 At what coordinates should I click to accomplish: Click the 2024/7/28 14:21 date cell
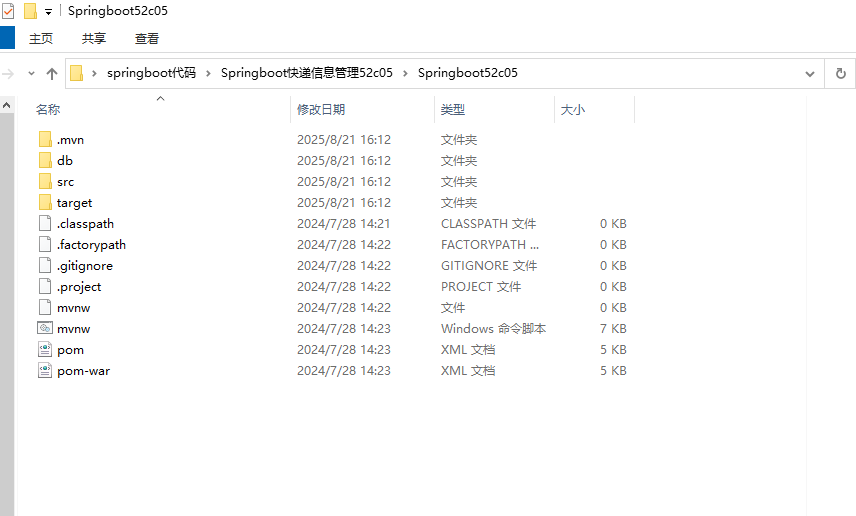(344, 224)
